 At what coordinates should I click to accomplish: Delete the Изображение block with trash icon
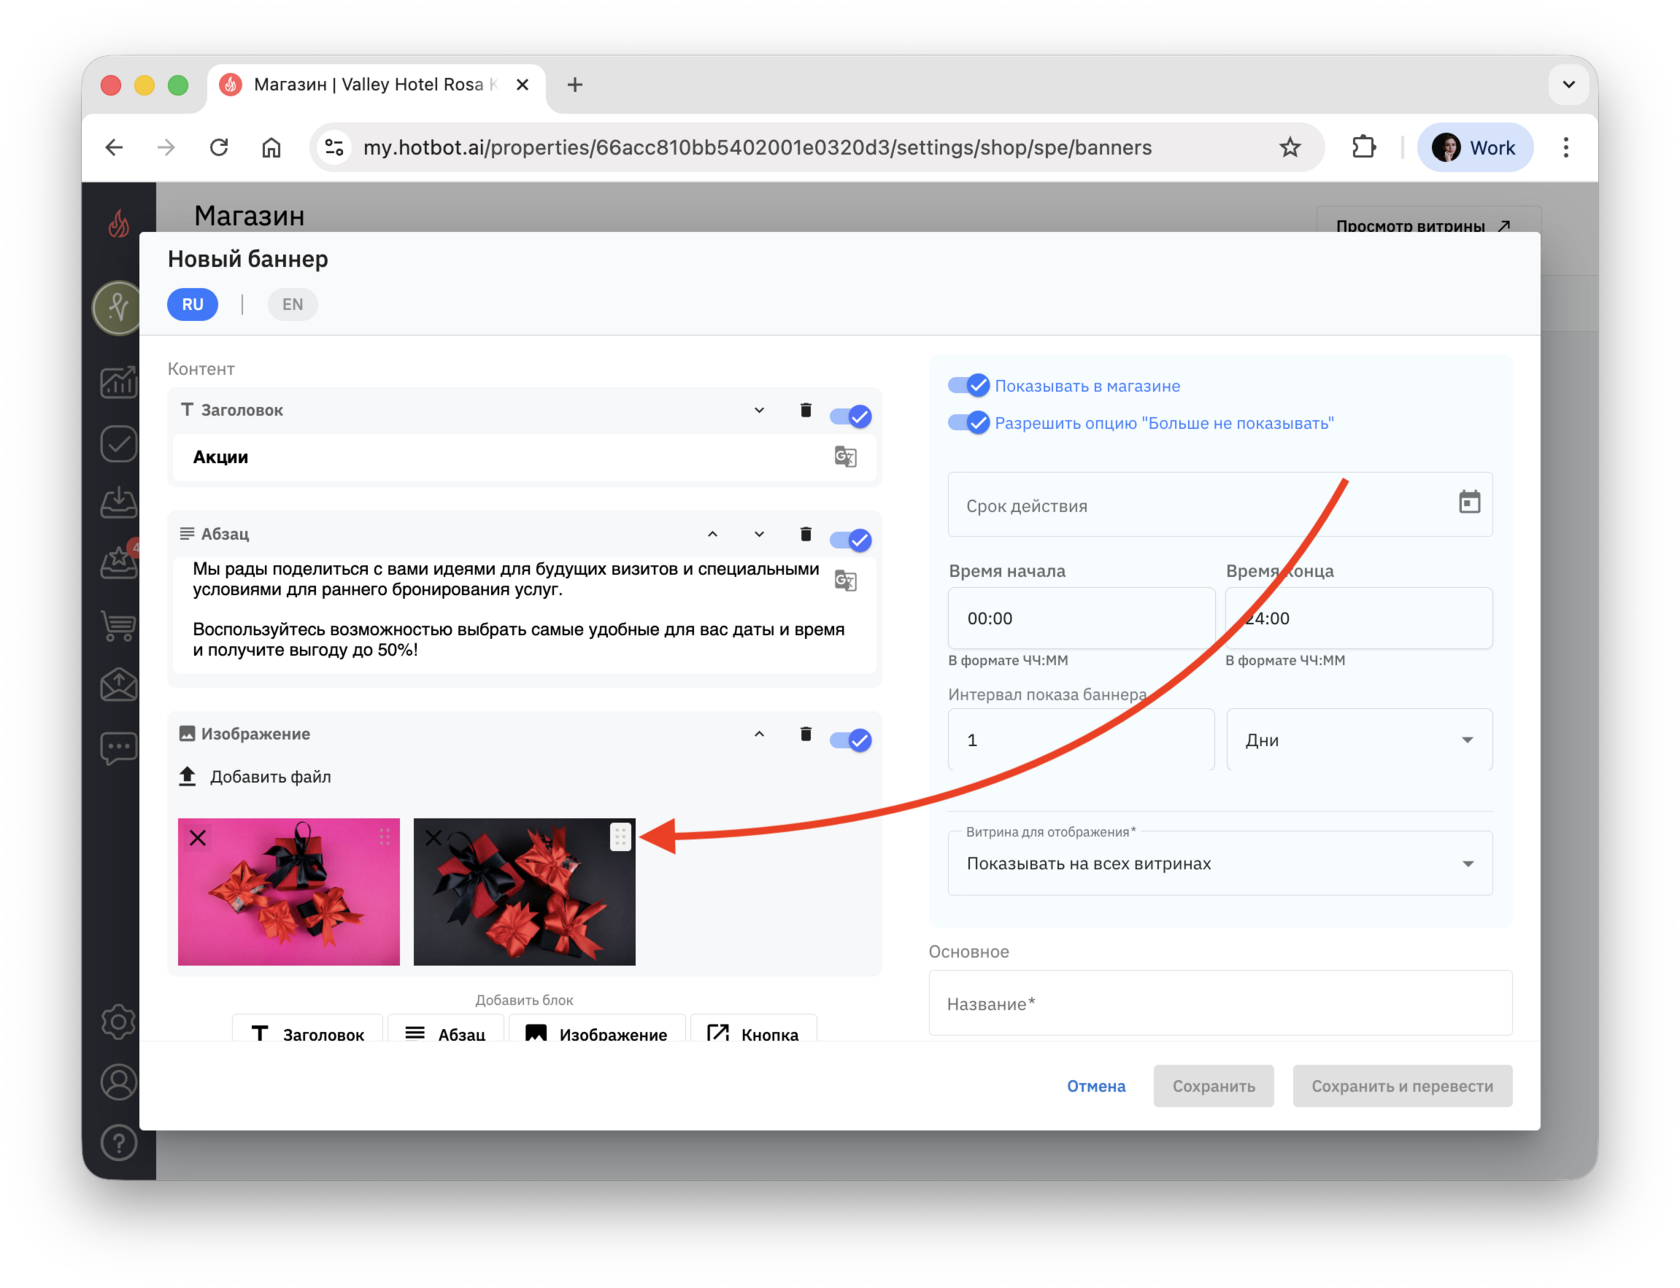806,734
